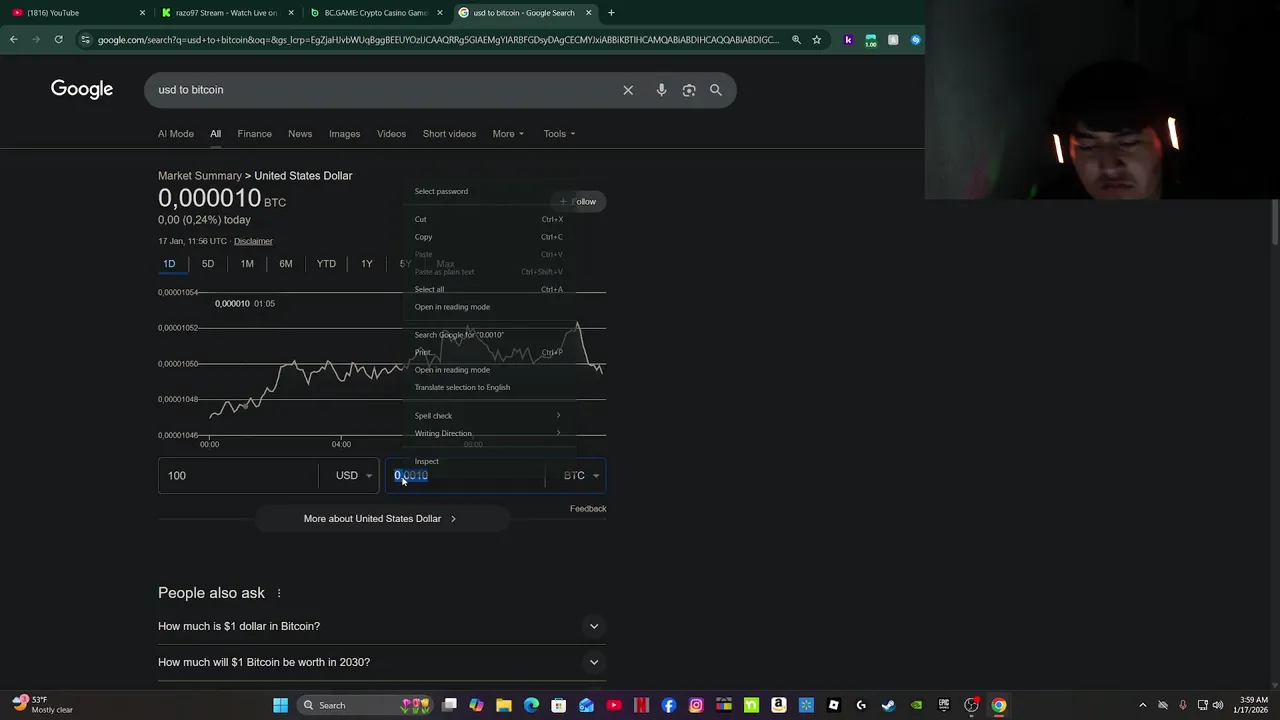Go back using browser back arrow
The width and height of the screenshot is (1280, 720).
14,39
